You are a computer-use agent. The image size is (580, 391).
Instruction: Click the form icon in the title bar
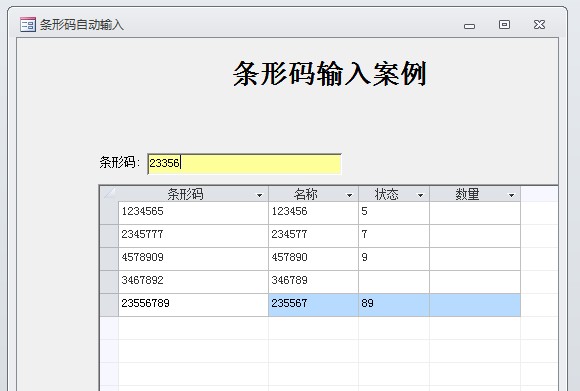click(28, 25)
